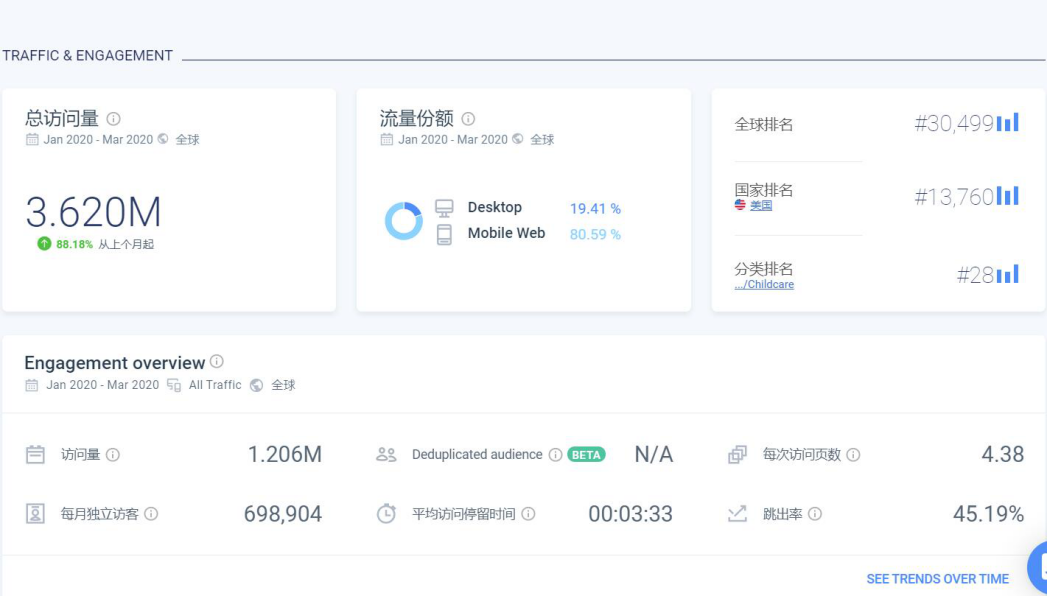Click SEE TRENDS OVER TIME
Viewport: 1047px width, 596px height.
tap(937, 578)
